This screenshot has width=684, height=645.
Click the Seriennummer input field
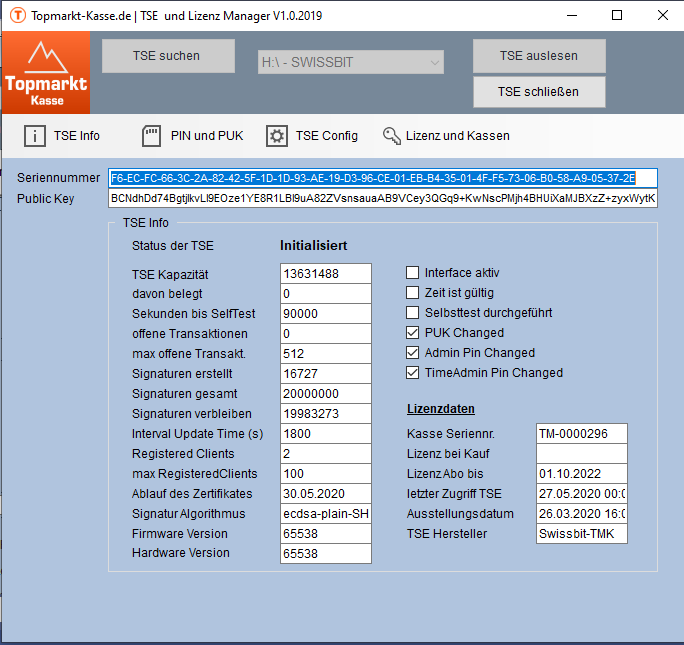(x=383, y=178)
